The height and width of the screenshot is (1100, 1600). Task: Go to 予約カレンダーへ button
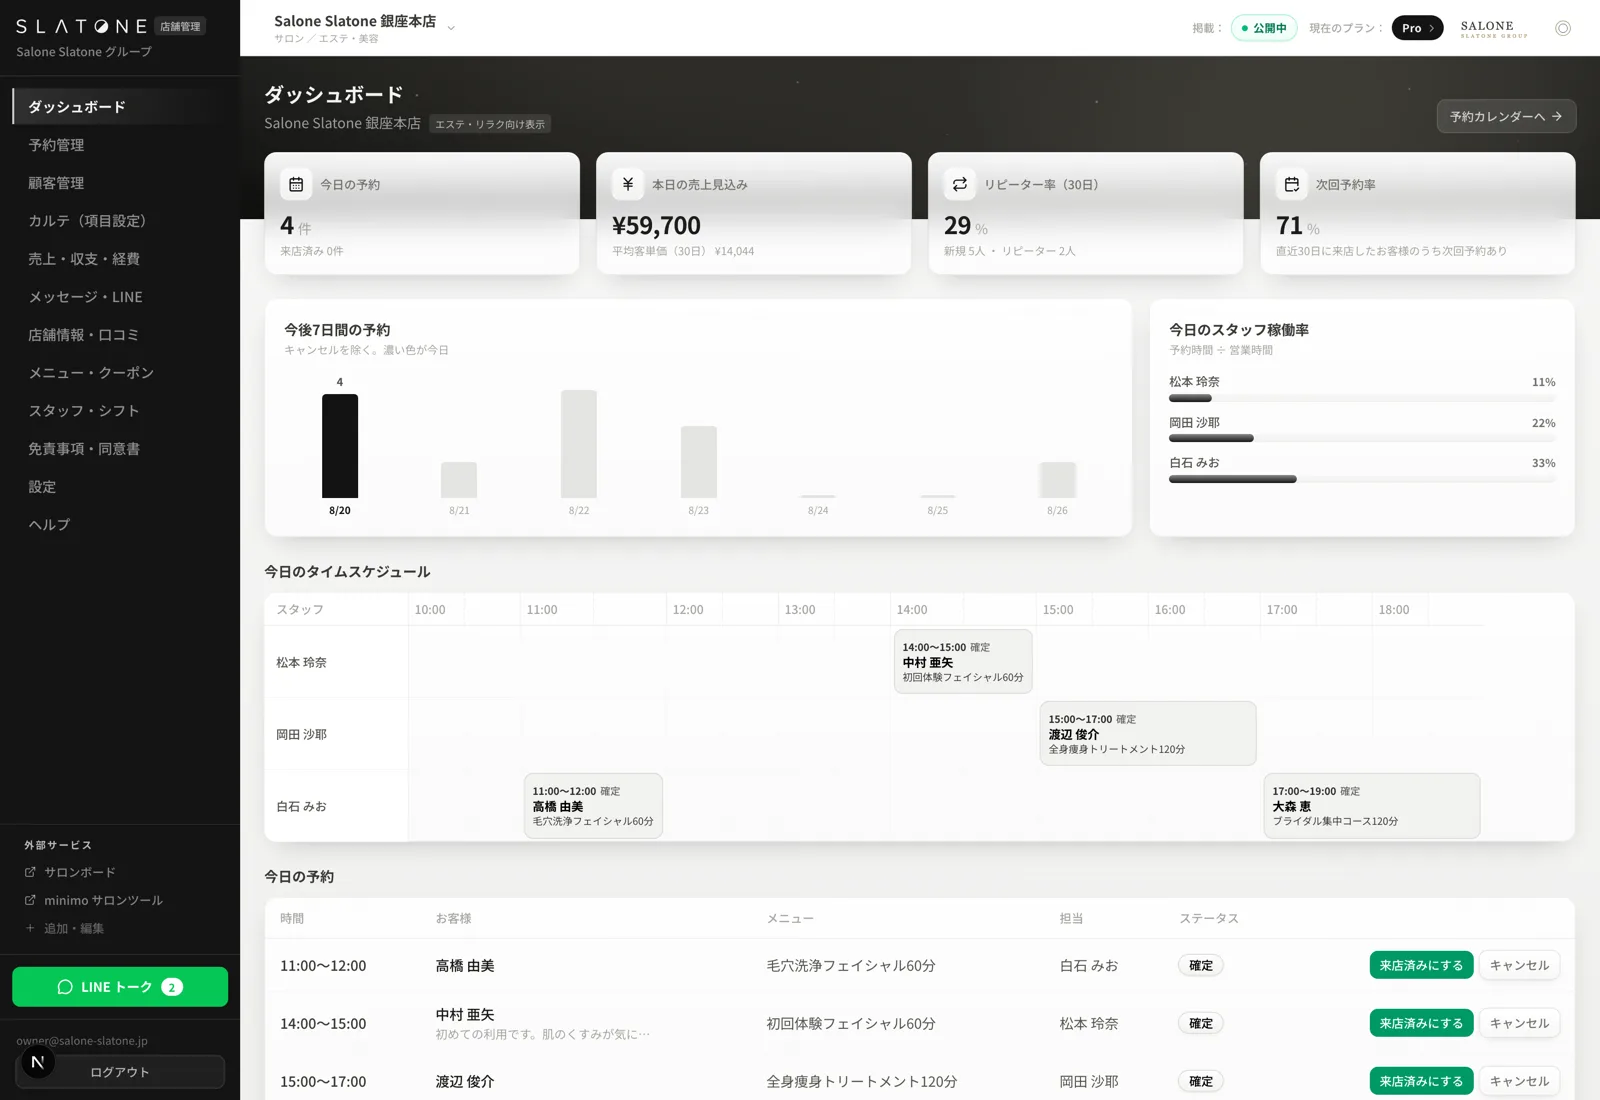[x=1506, y=116]
